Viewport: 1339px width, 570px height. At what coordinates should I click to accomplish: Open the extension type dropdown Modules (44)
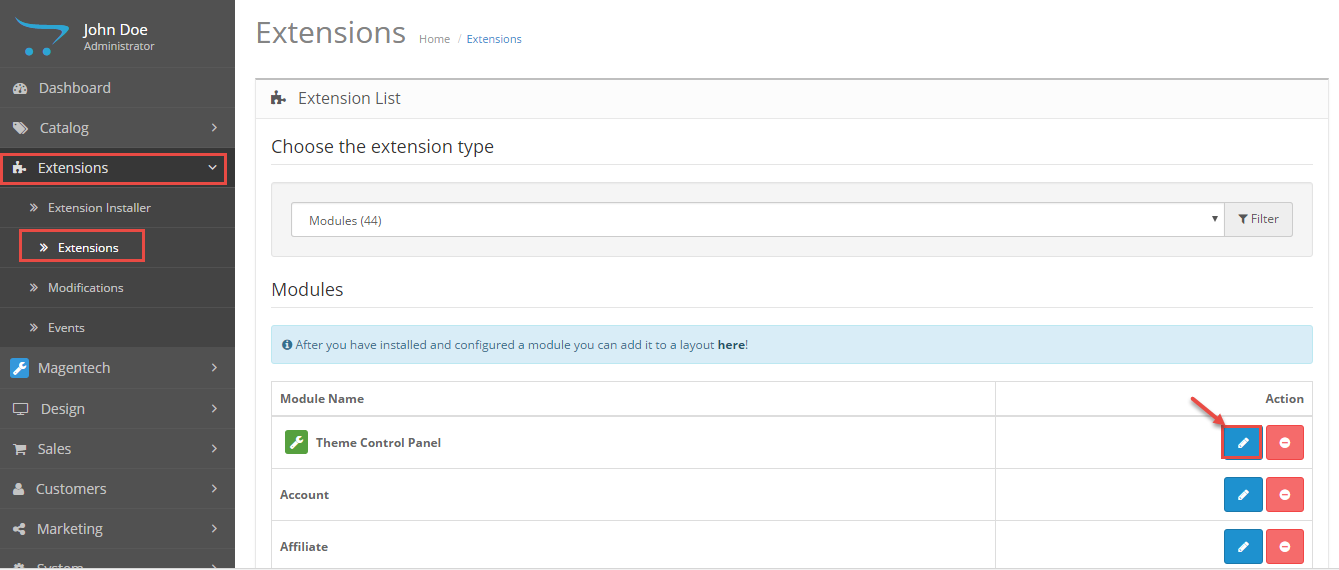click(x=757, y=220)
